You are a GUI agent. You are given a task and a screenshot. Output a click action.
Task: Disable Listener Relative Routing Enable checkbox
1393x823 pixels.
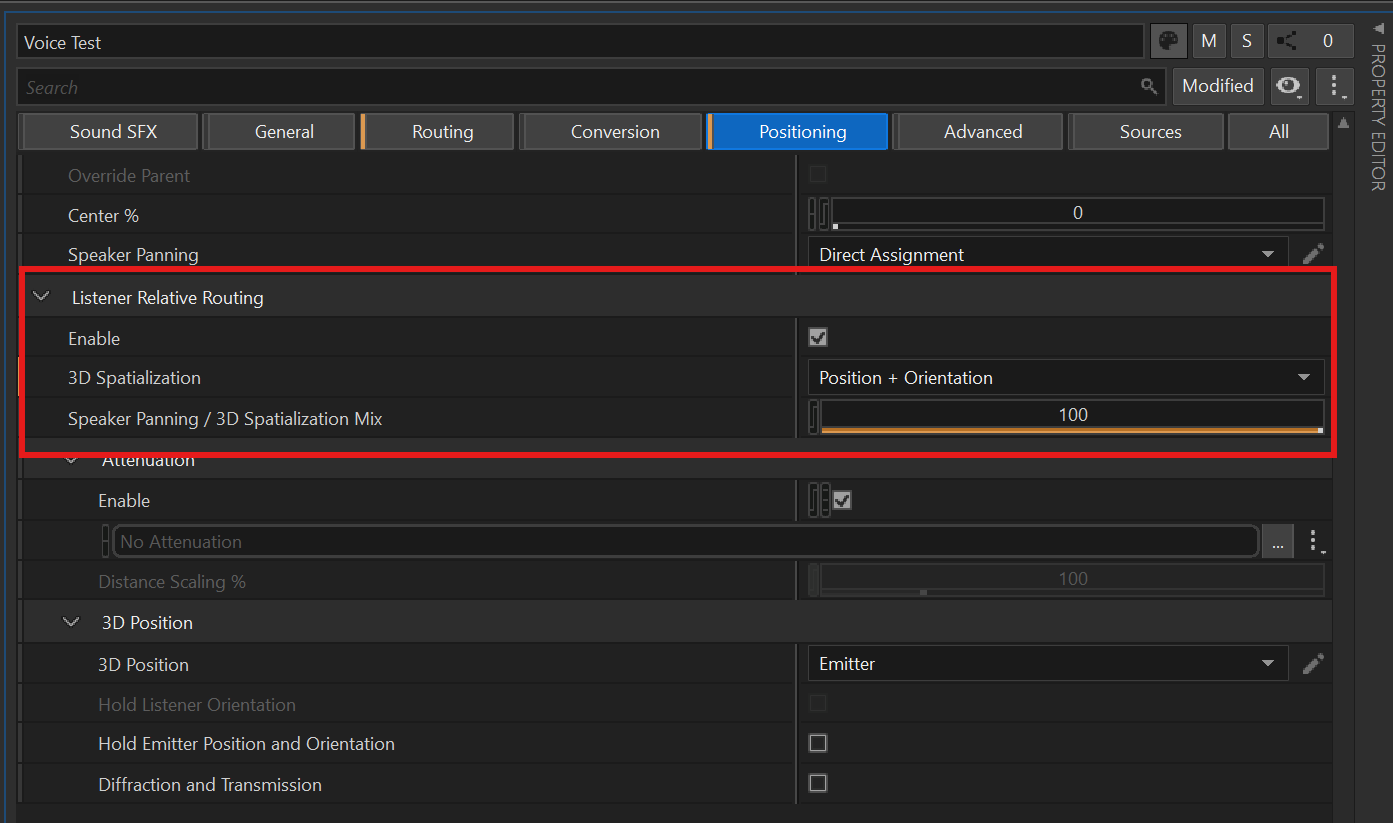coord(818,338)
